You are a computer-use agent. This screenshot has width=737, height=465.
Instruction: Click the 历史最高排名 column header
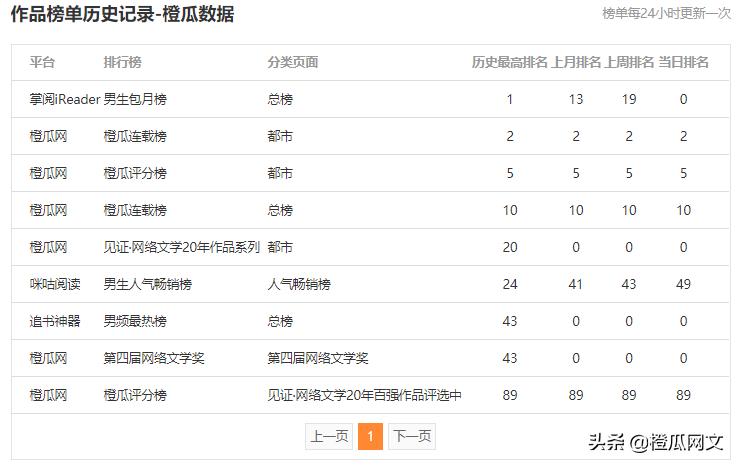[510, 62]
